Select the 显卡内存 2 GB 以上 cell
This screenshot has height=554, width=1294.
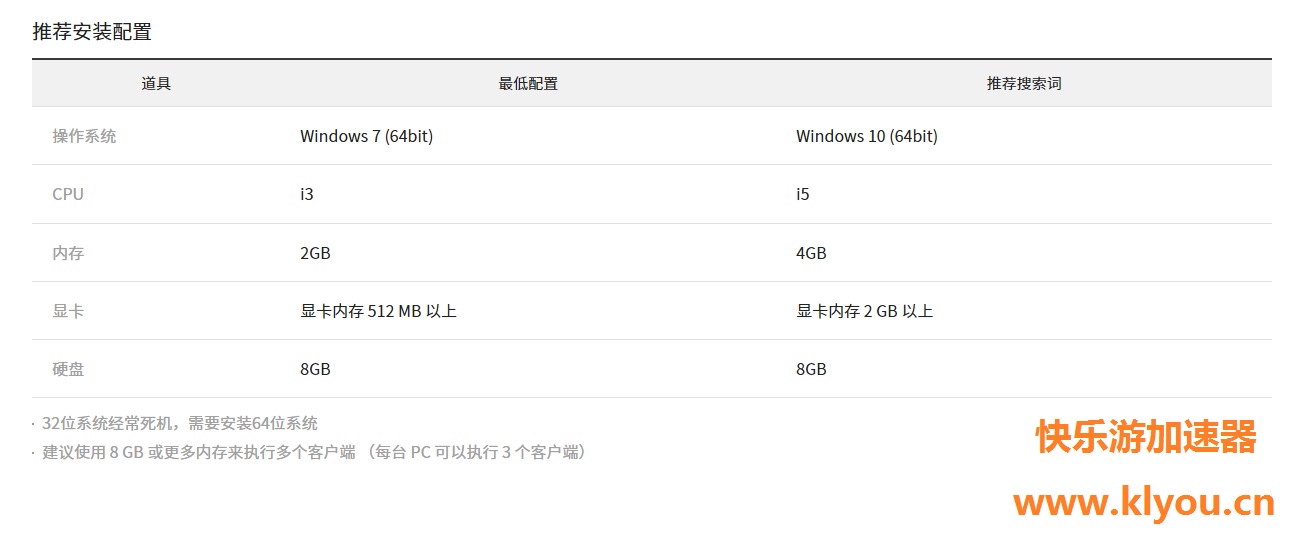click(864, 311)
